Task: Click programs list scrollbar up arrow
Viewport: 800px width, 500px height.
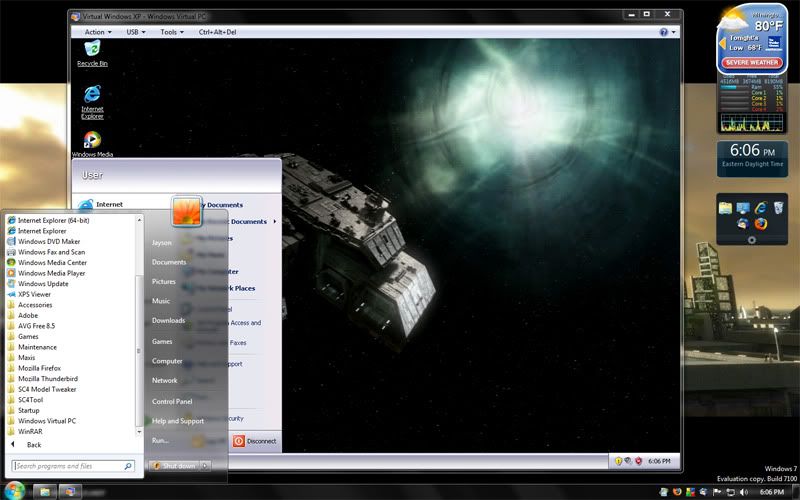Action: click(139, 220)
